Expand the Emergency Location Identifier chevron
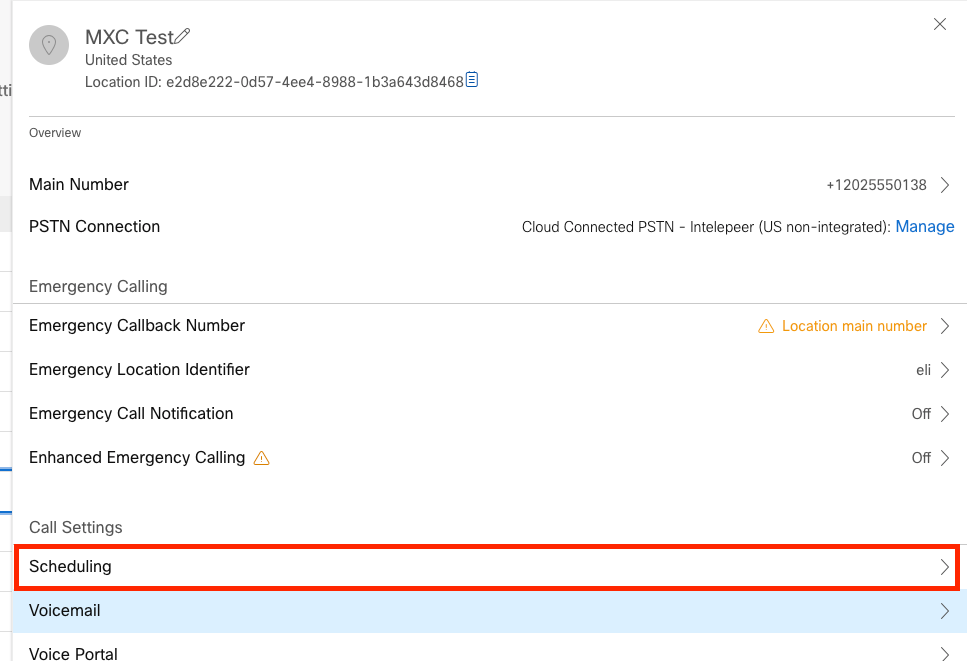967x661 pixels. (x=945, y=370)
